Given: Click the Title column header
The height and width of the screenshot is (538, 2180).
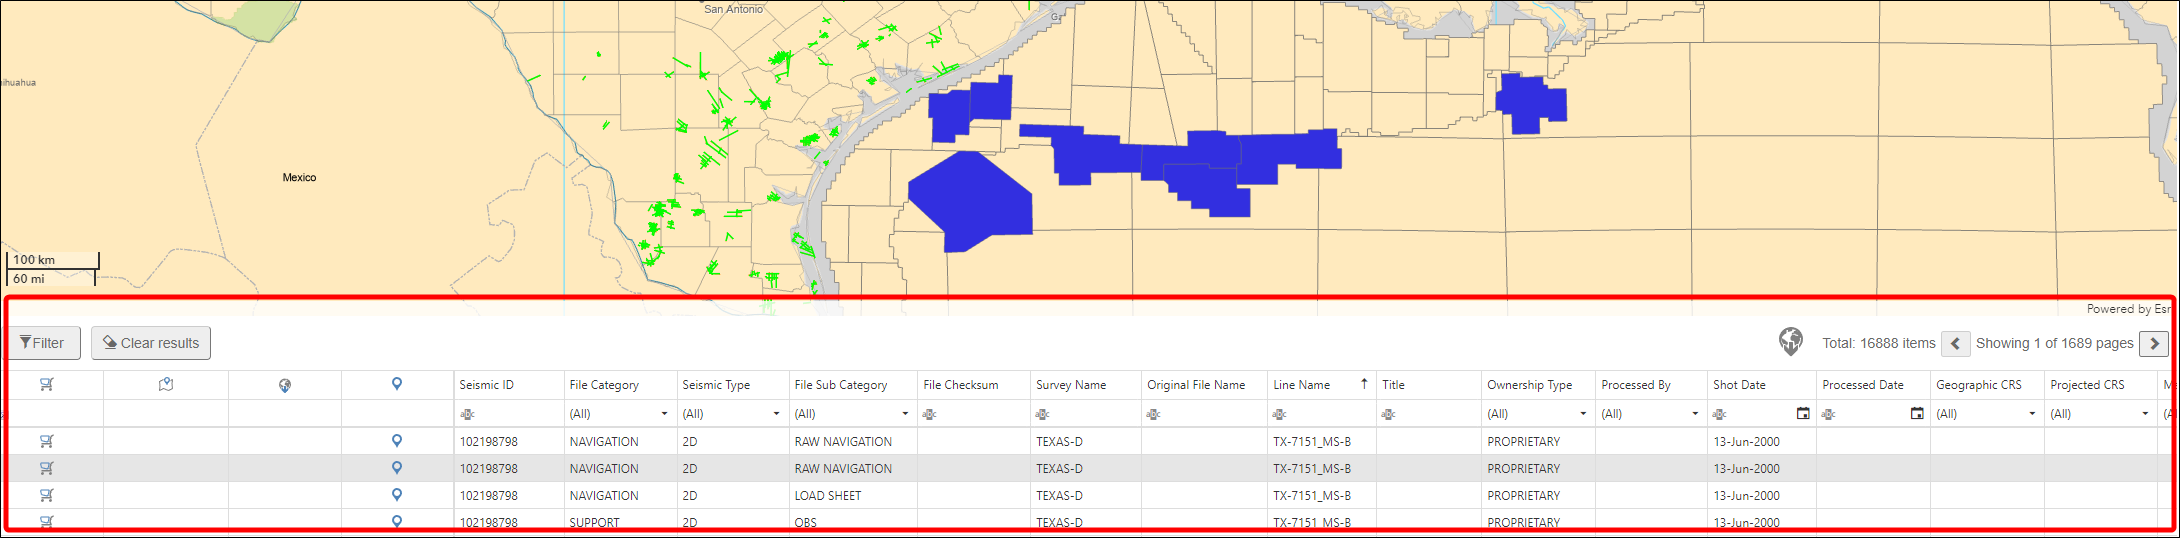Looking at the screenshot, I should [1393, 385].
